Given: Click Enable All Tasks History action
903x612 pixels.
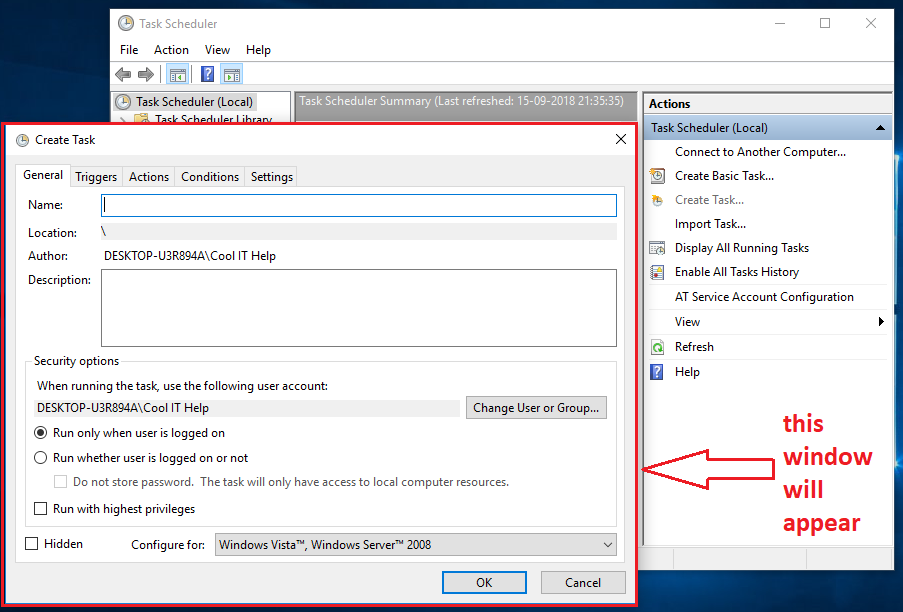Looking at the screenshot, I should click(x=737, y=272).
